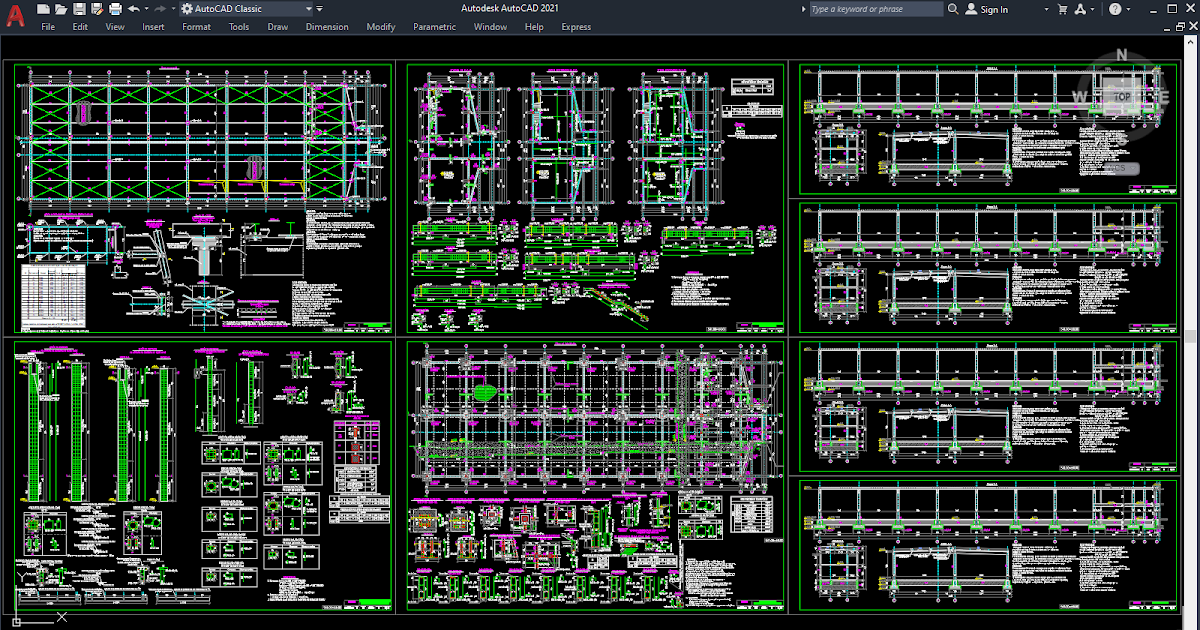The width and height of the screenshot is (1200, 630).
Task: Open the Parametric menu
Action: coord(434,27)
